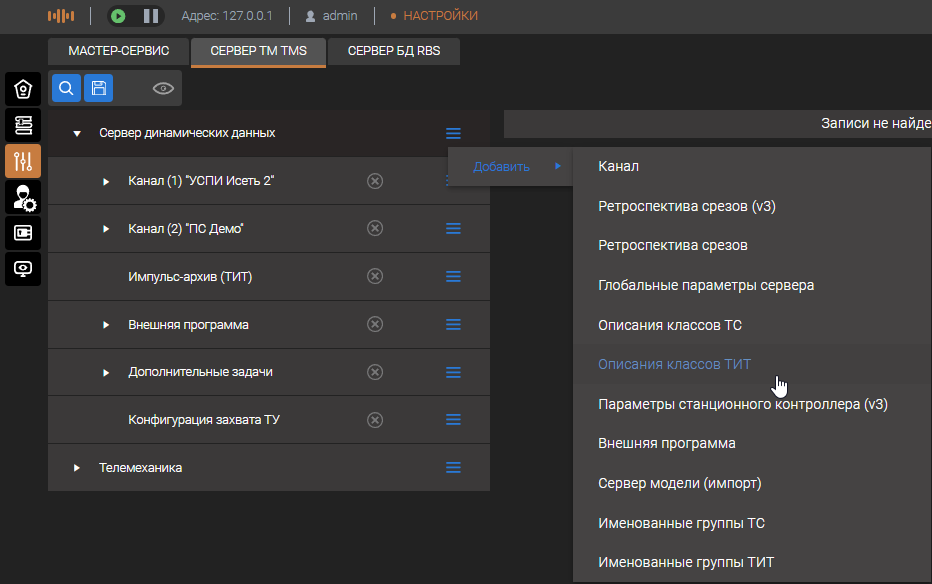Select "Ретроспектива срезов (v3)" in the submenu
The image size is (932, 584).
[x=686, y=206]
